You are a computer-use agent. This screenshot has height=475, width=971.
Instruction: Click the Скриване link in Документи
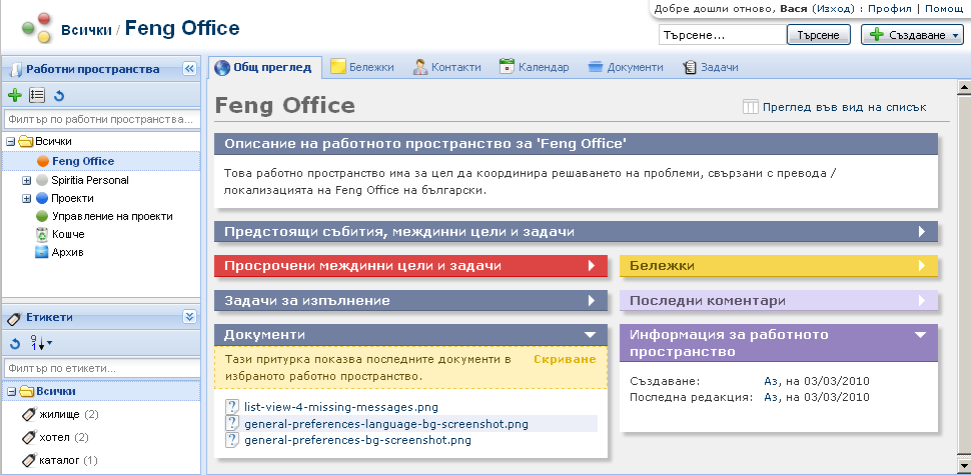(564, 359)
